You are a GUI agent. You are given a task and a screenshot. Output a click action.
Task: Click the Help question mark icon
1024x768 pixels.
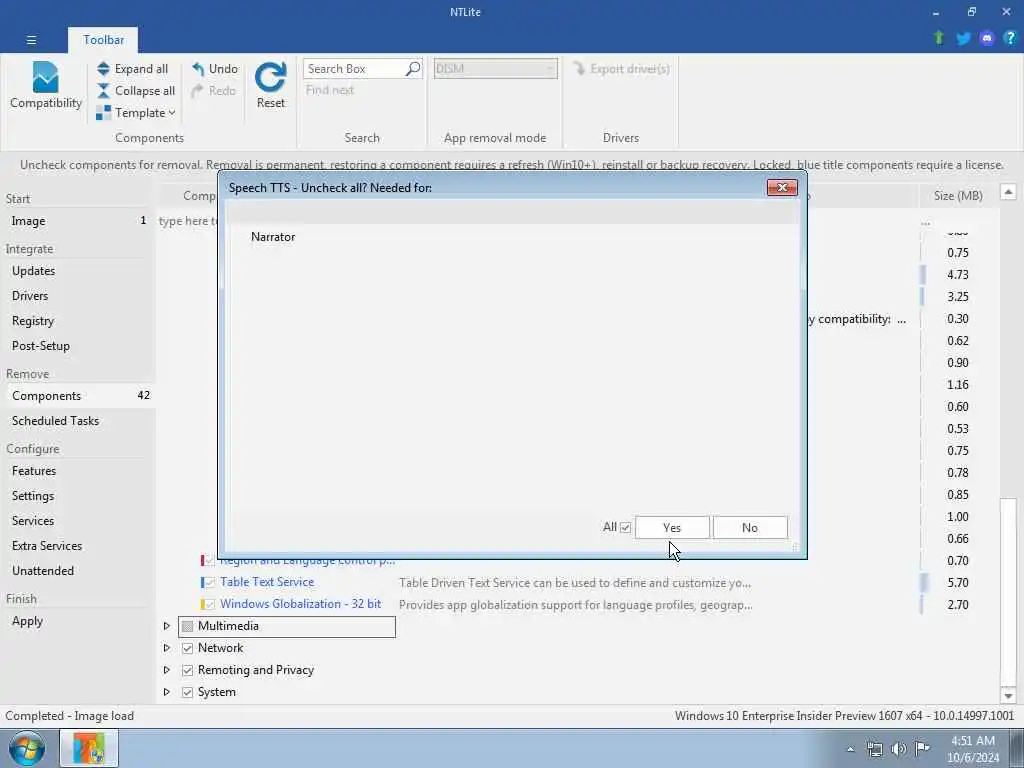(x=1010, y=39)
